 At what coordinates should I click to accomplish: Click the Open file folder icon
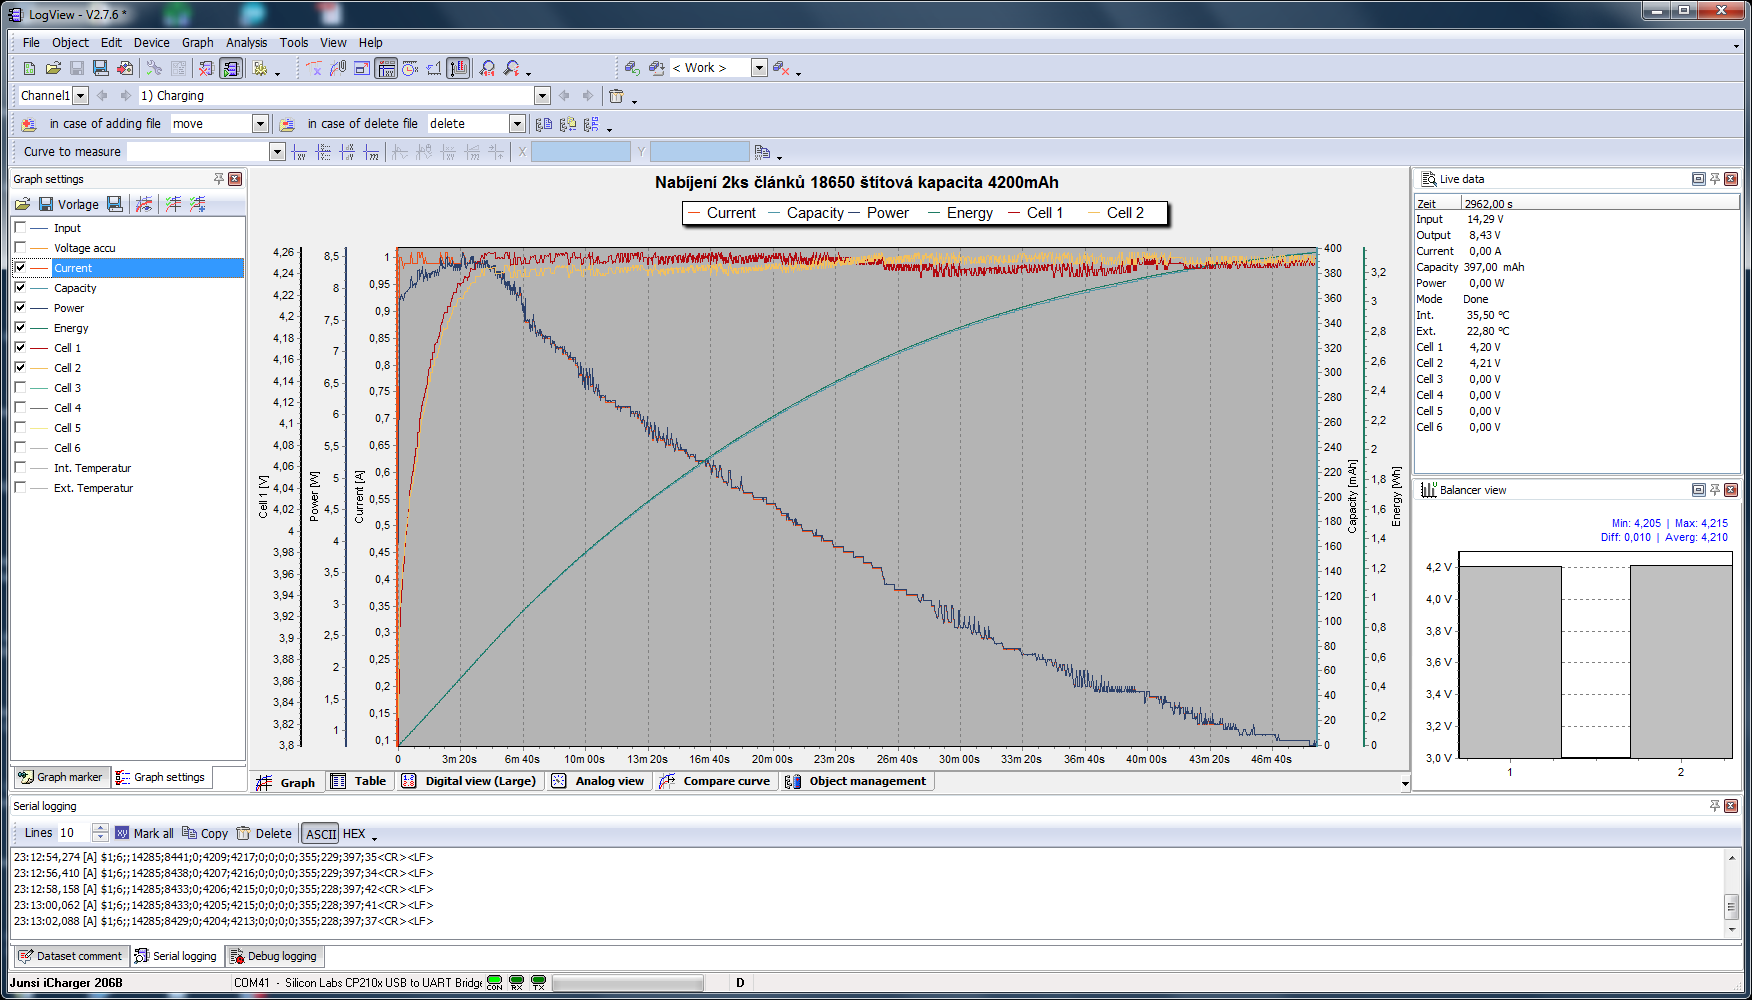click(x=53, y=68)
